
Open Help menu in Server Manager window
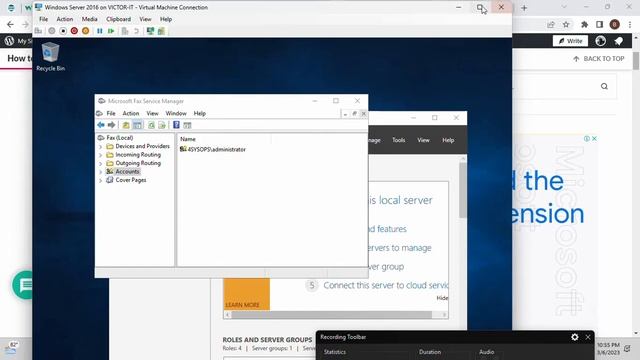[x=448, y=140]
